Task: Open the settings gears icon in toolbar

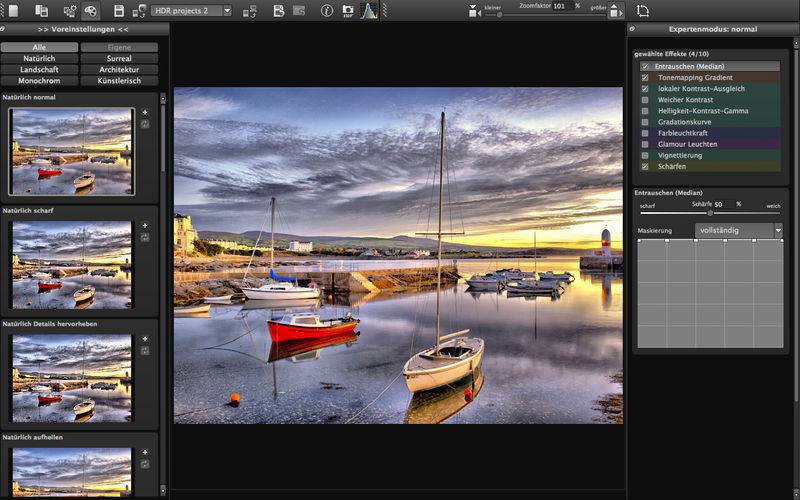Action: click(x=69, y=11)
